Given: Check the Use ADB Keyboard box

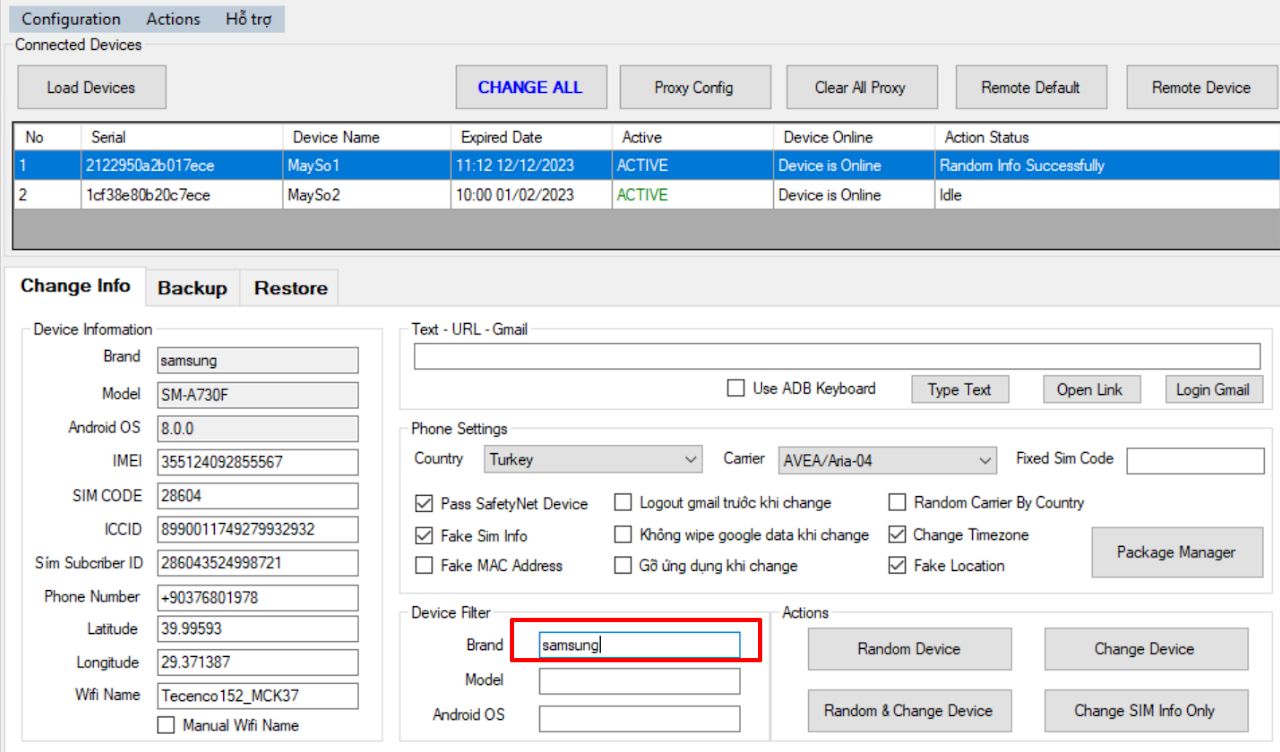Looking at the screenshot, I should 736,388.
